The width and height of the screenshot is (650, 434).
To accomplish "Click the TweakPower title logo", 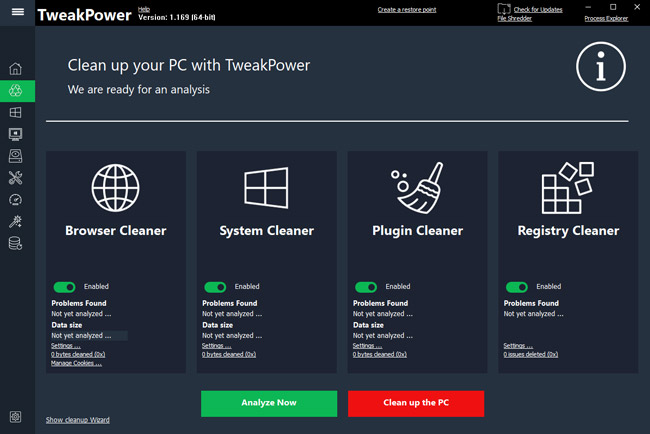I will (x=85, y=15).
